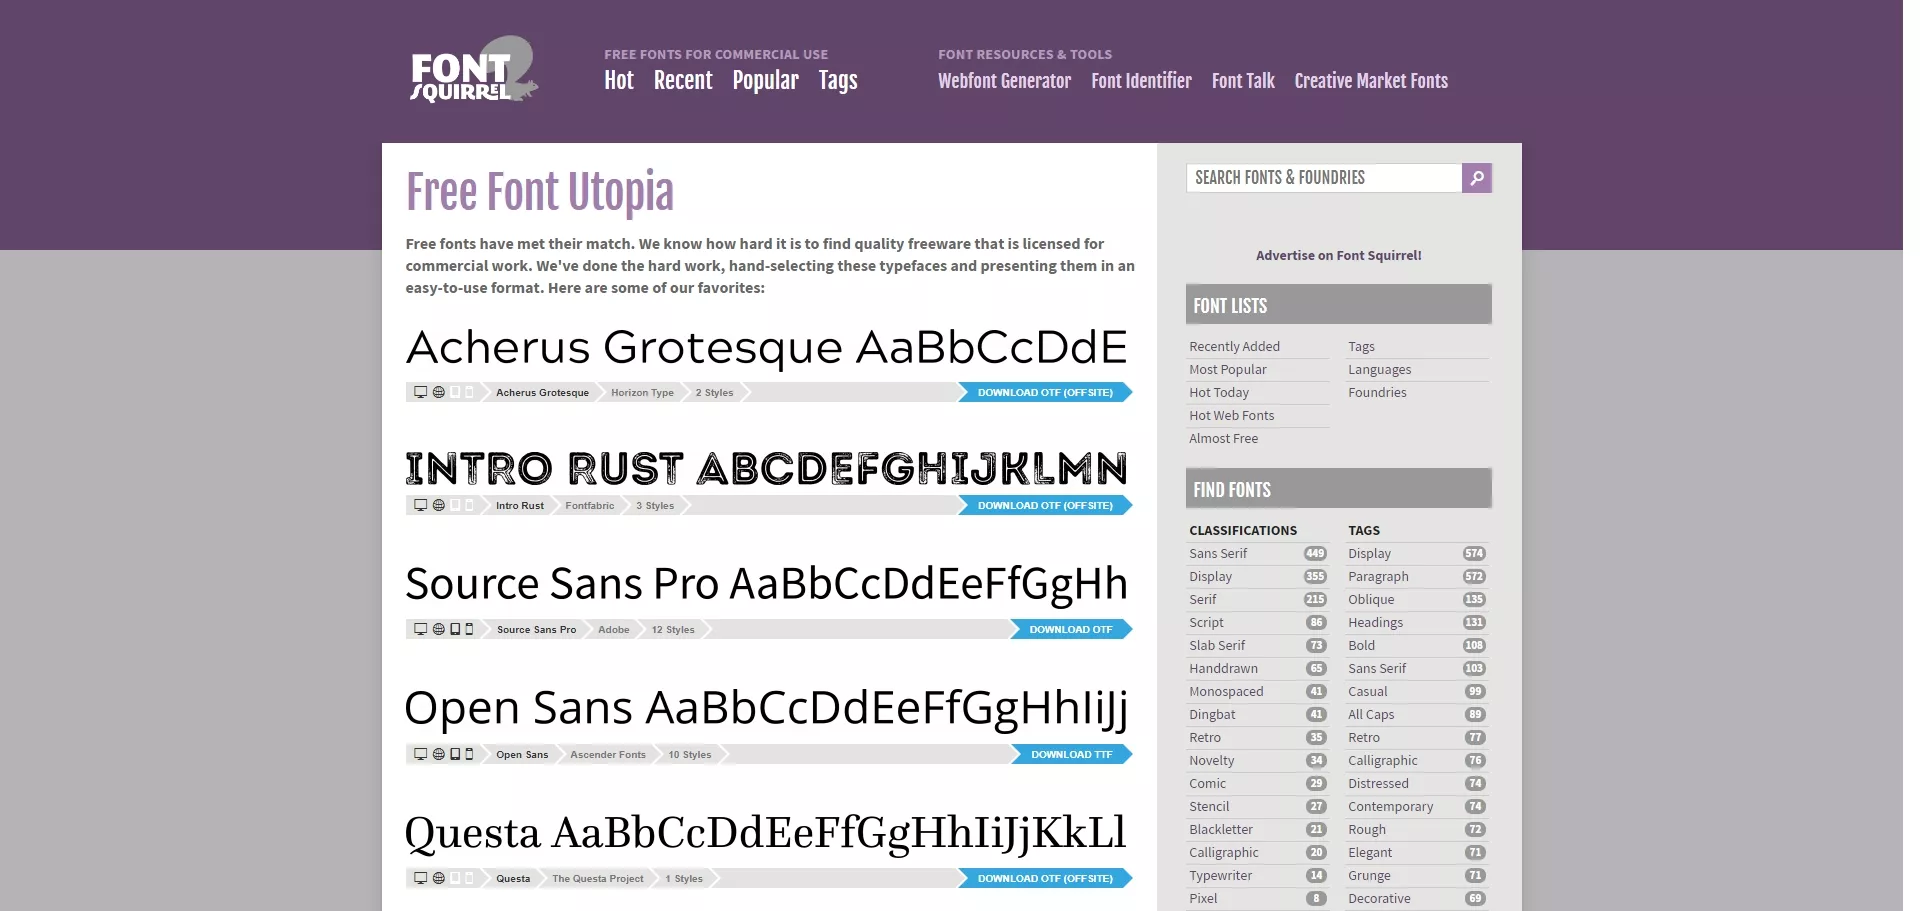
Task: Select Monospaced classification
Action: [1226, 691]
